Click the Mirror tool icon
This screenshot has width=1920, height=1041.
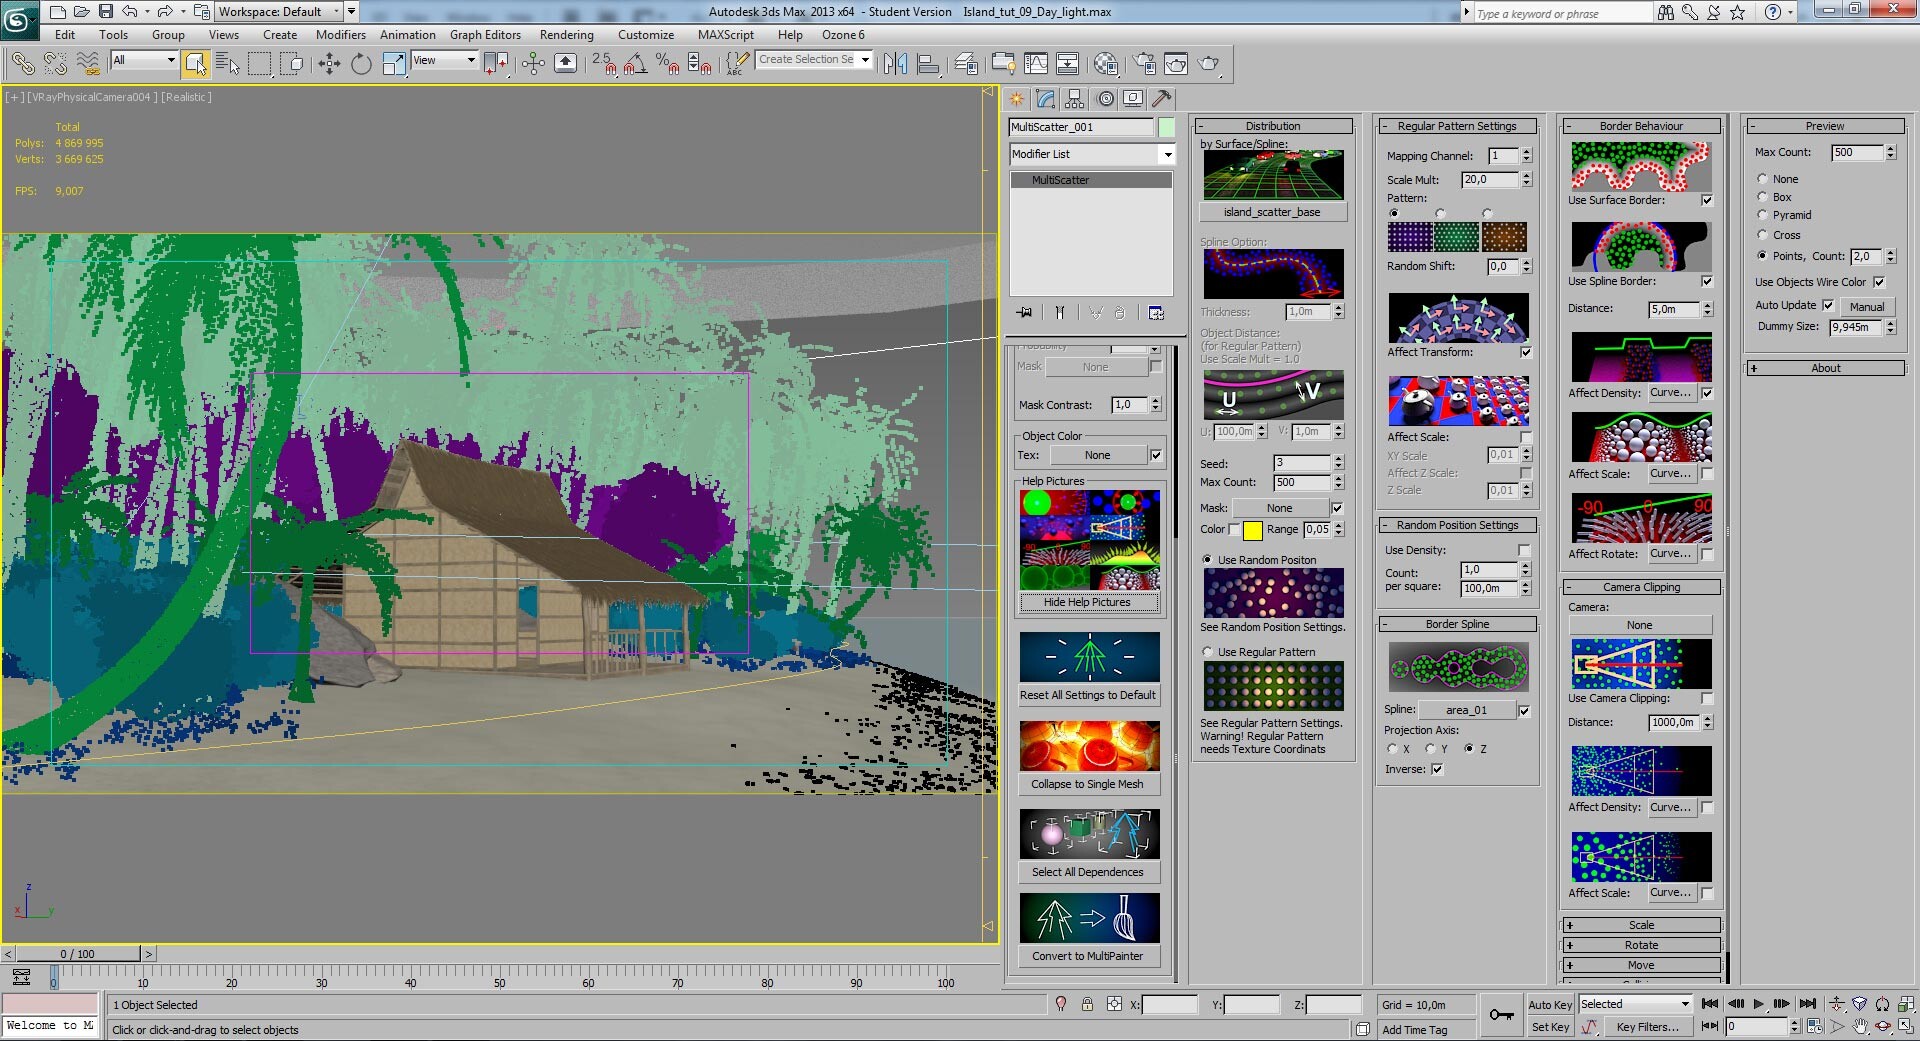coord(896,64)
